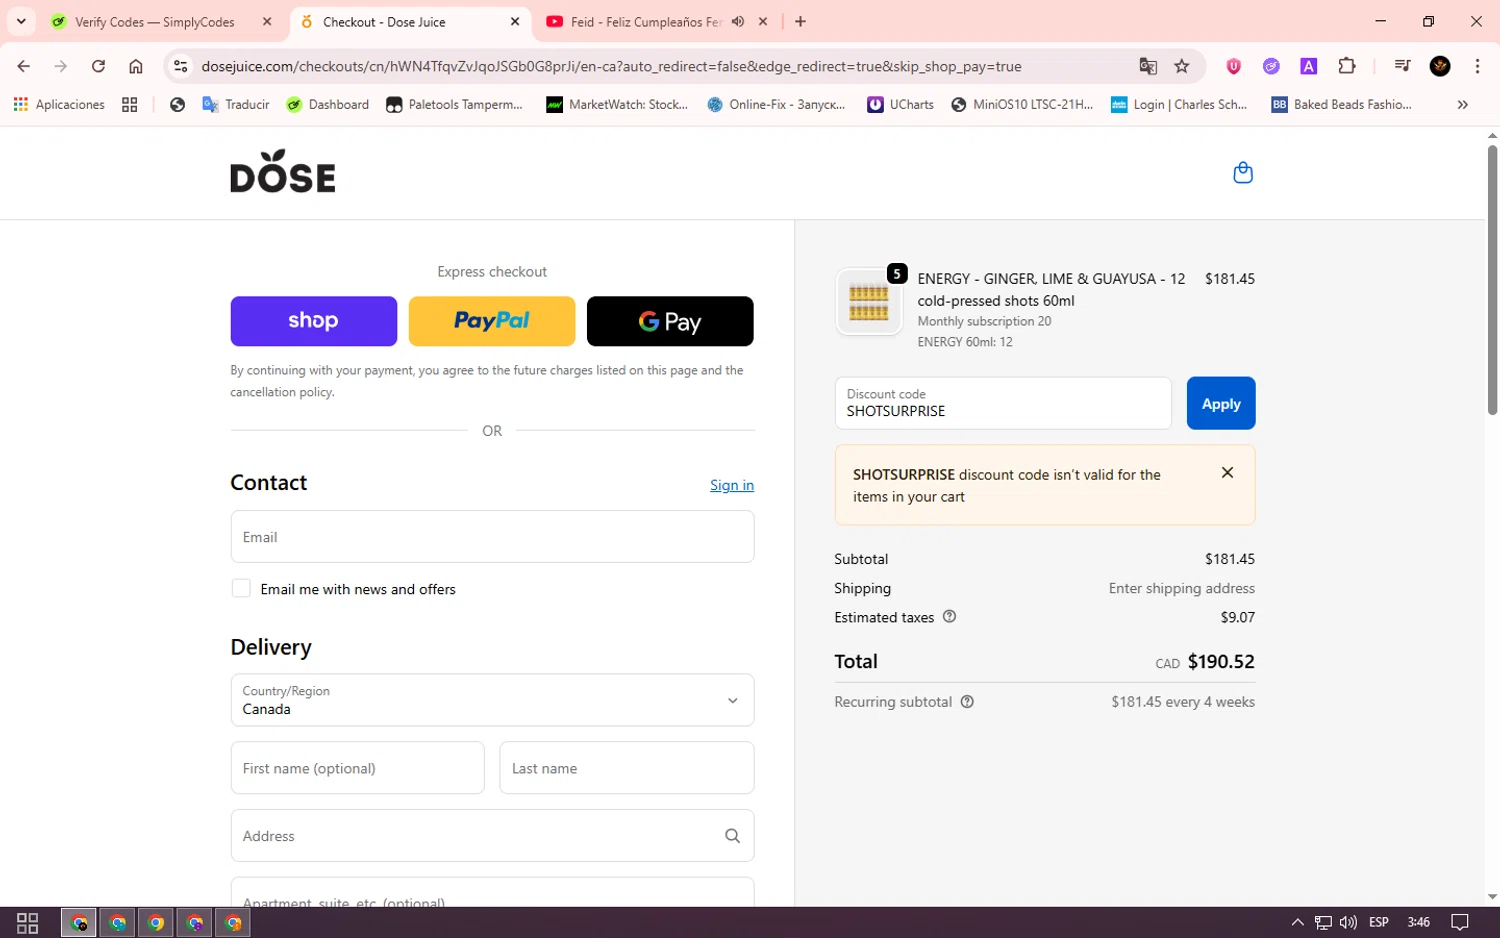Open the ESP language indicator

pos(1379,922)
